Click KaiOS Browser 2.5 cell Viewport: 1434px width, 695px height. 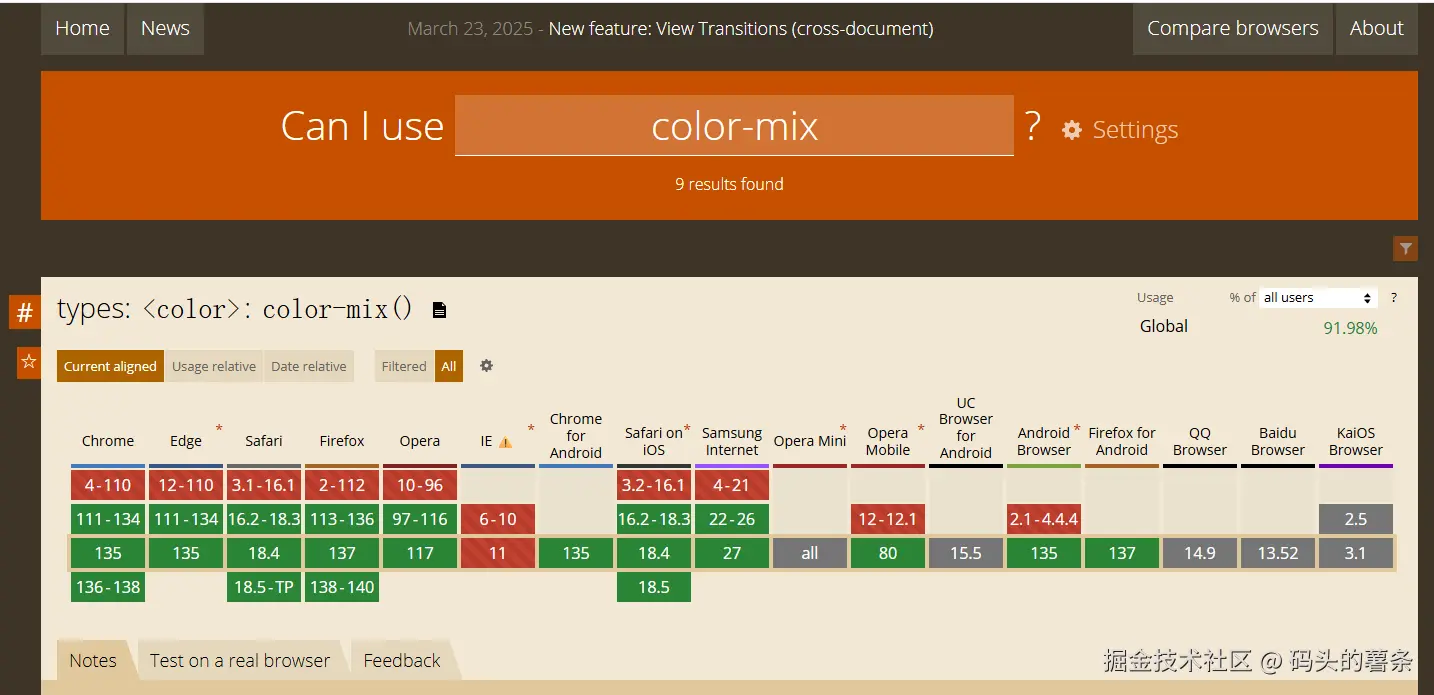pyautogui.click(x=1356, y=519)
